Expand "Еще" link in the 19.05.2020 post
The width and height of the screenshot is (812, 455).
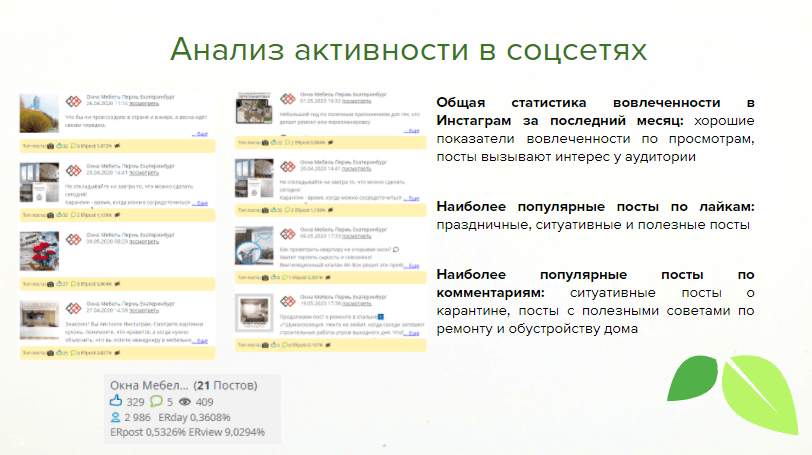click(412, 333)
